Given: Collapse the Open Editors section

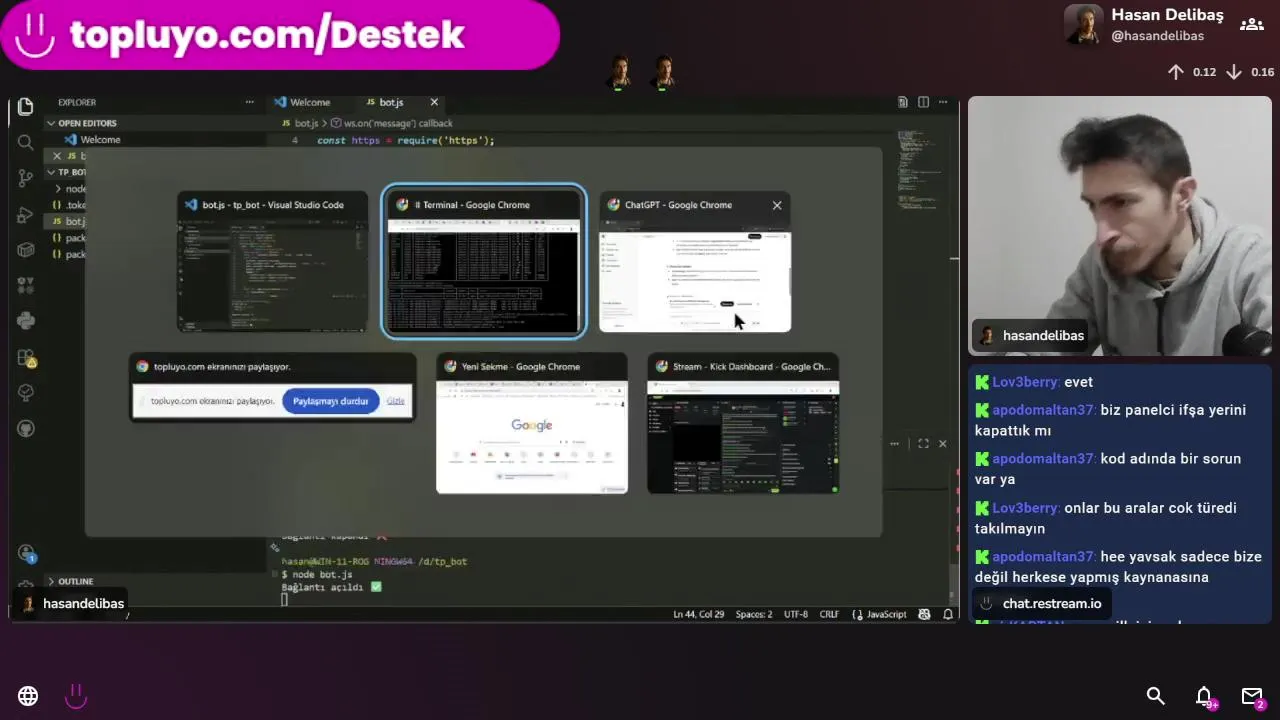Looking at the screenshot, I should click(87, 123).
